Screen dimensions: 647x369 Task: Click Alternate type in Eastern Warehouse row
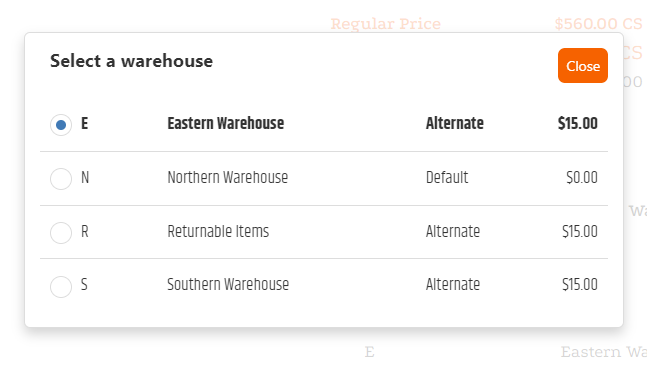455,123
